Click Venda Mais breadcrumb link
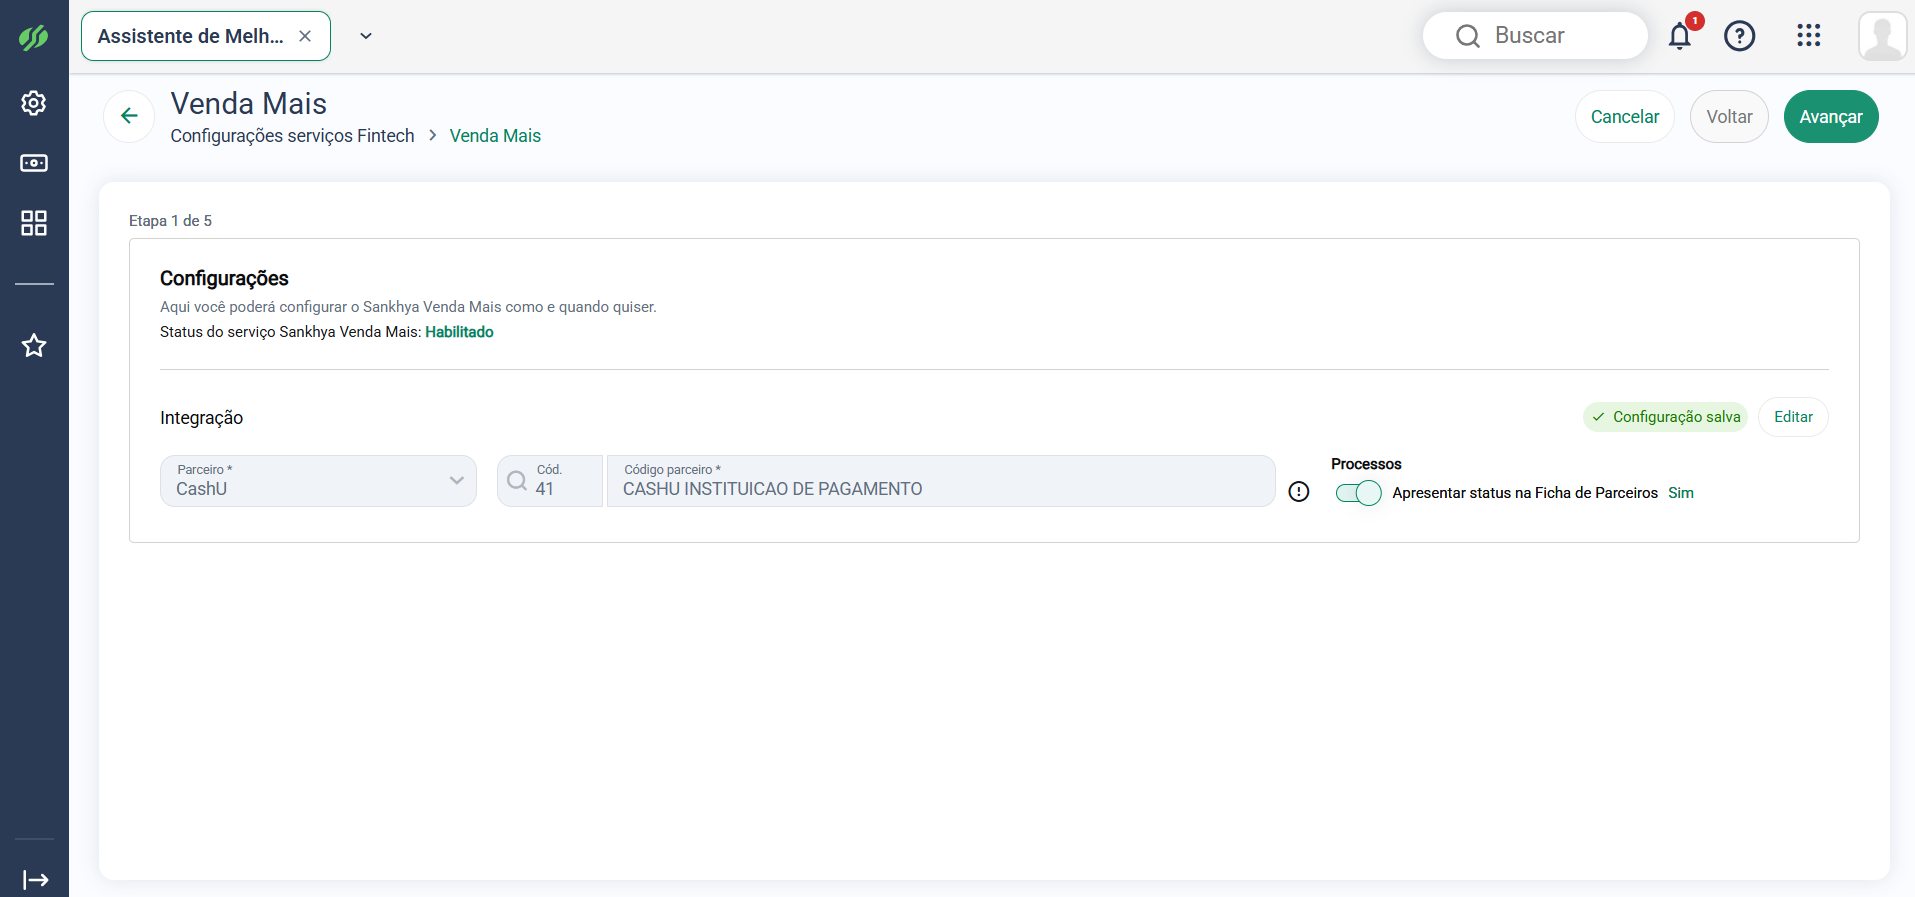Image resolution: width=1915 pixels, height=897 pixels. point(495,136)
